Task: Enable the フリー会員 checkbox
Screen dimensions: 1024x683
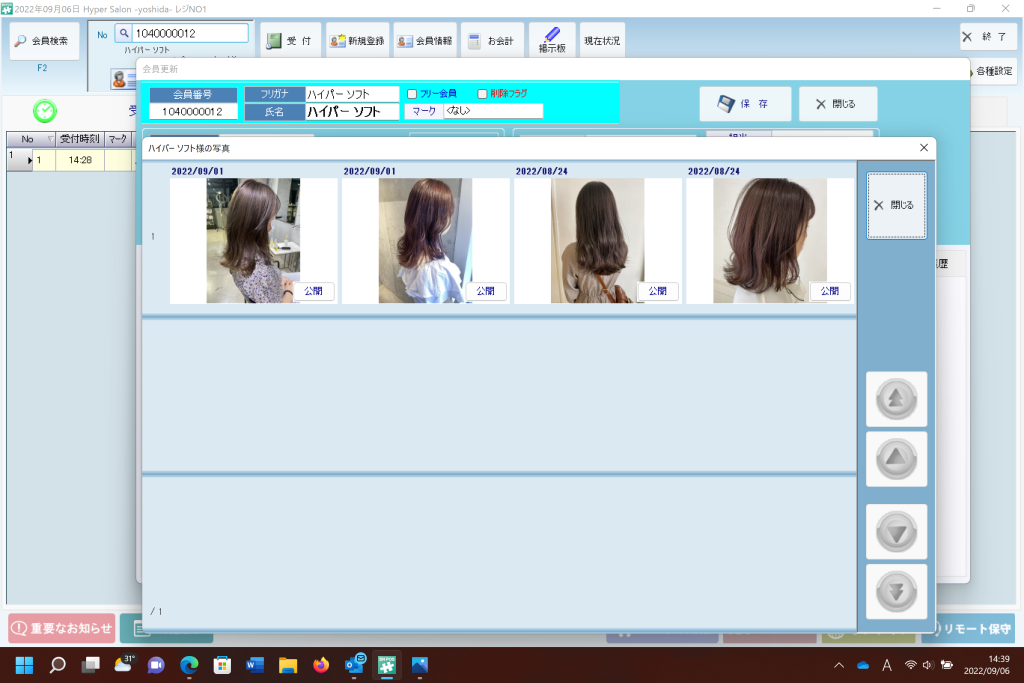Action: click(412, 94)
